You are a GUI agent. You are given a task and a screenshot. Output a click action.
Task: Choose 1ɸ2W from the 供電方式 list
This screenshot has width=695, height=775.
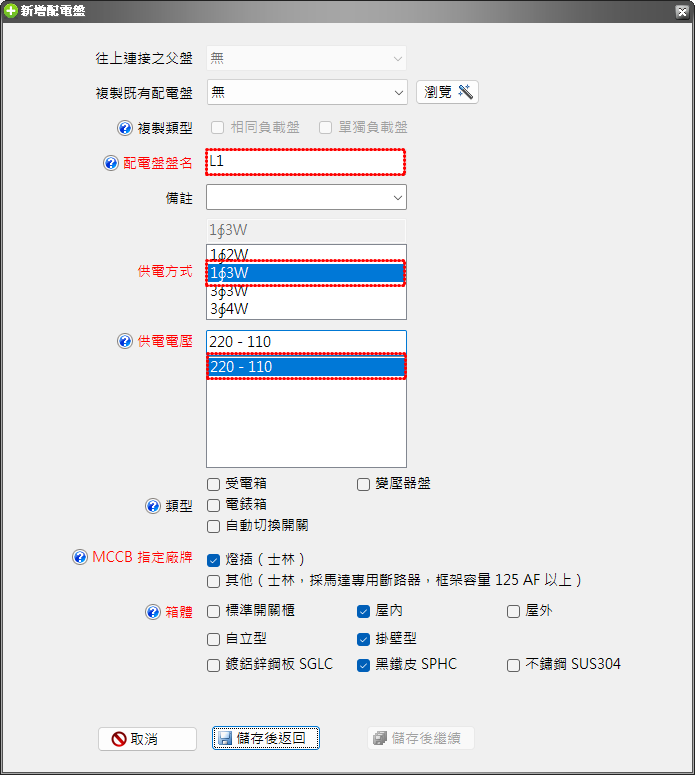pos(306,254)
